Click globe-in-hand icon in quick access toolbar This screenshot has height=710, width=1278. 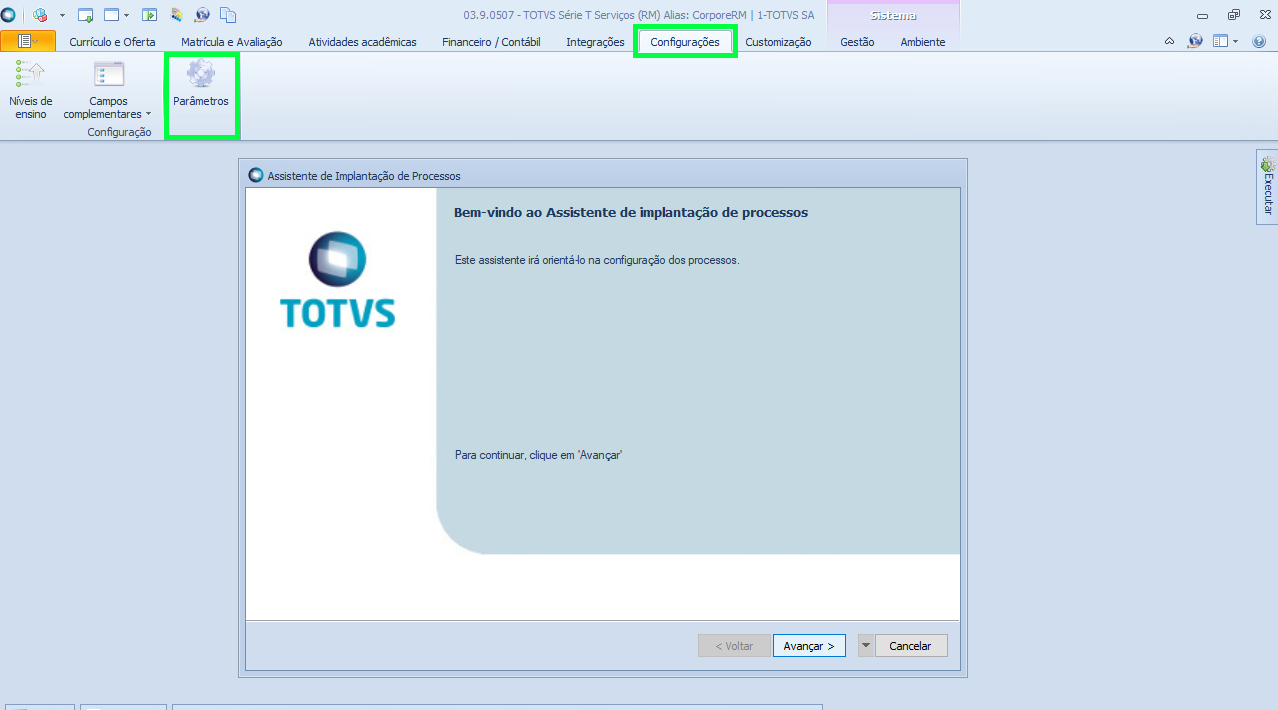tap(202, 15)
